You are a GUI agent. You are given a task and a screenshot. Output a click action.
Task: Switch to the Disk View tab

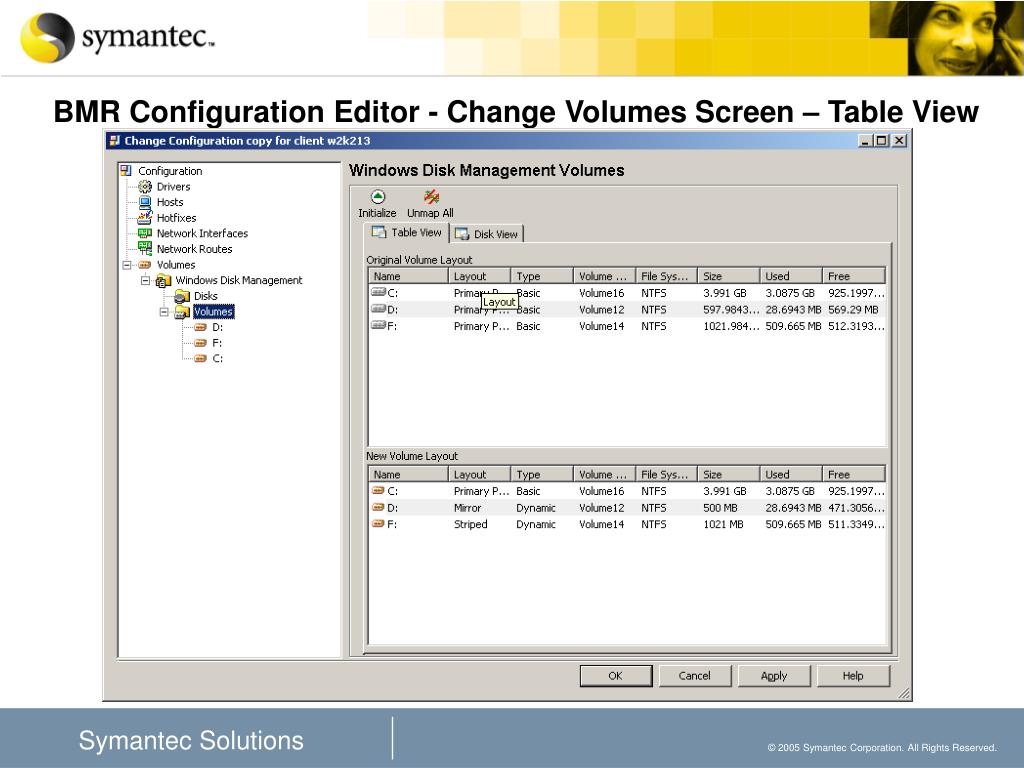(487, 234)
